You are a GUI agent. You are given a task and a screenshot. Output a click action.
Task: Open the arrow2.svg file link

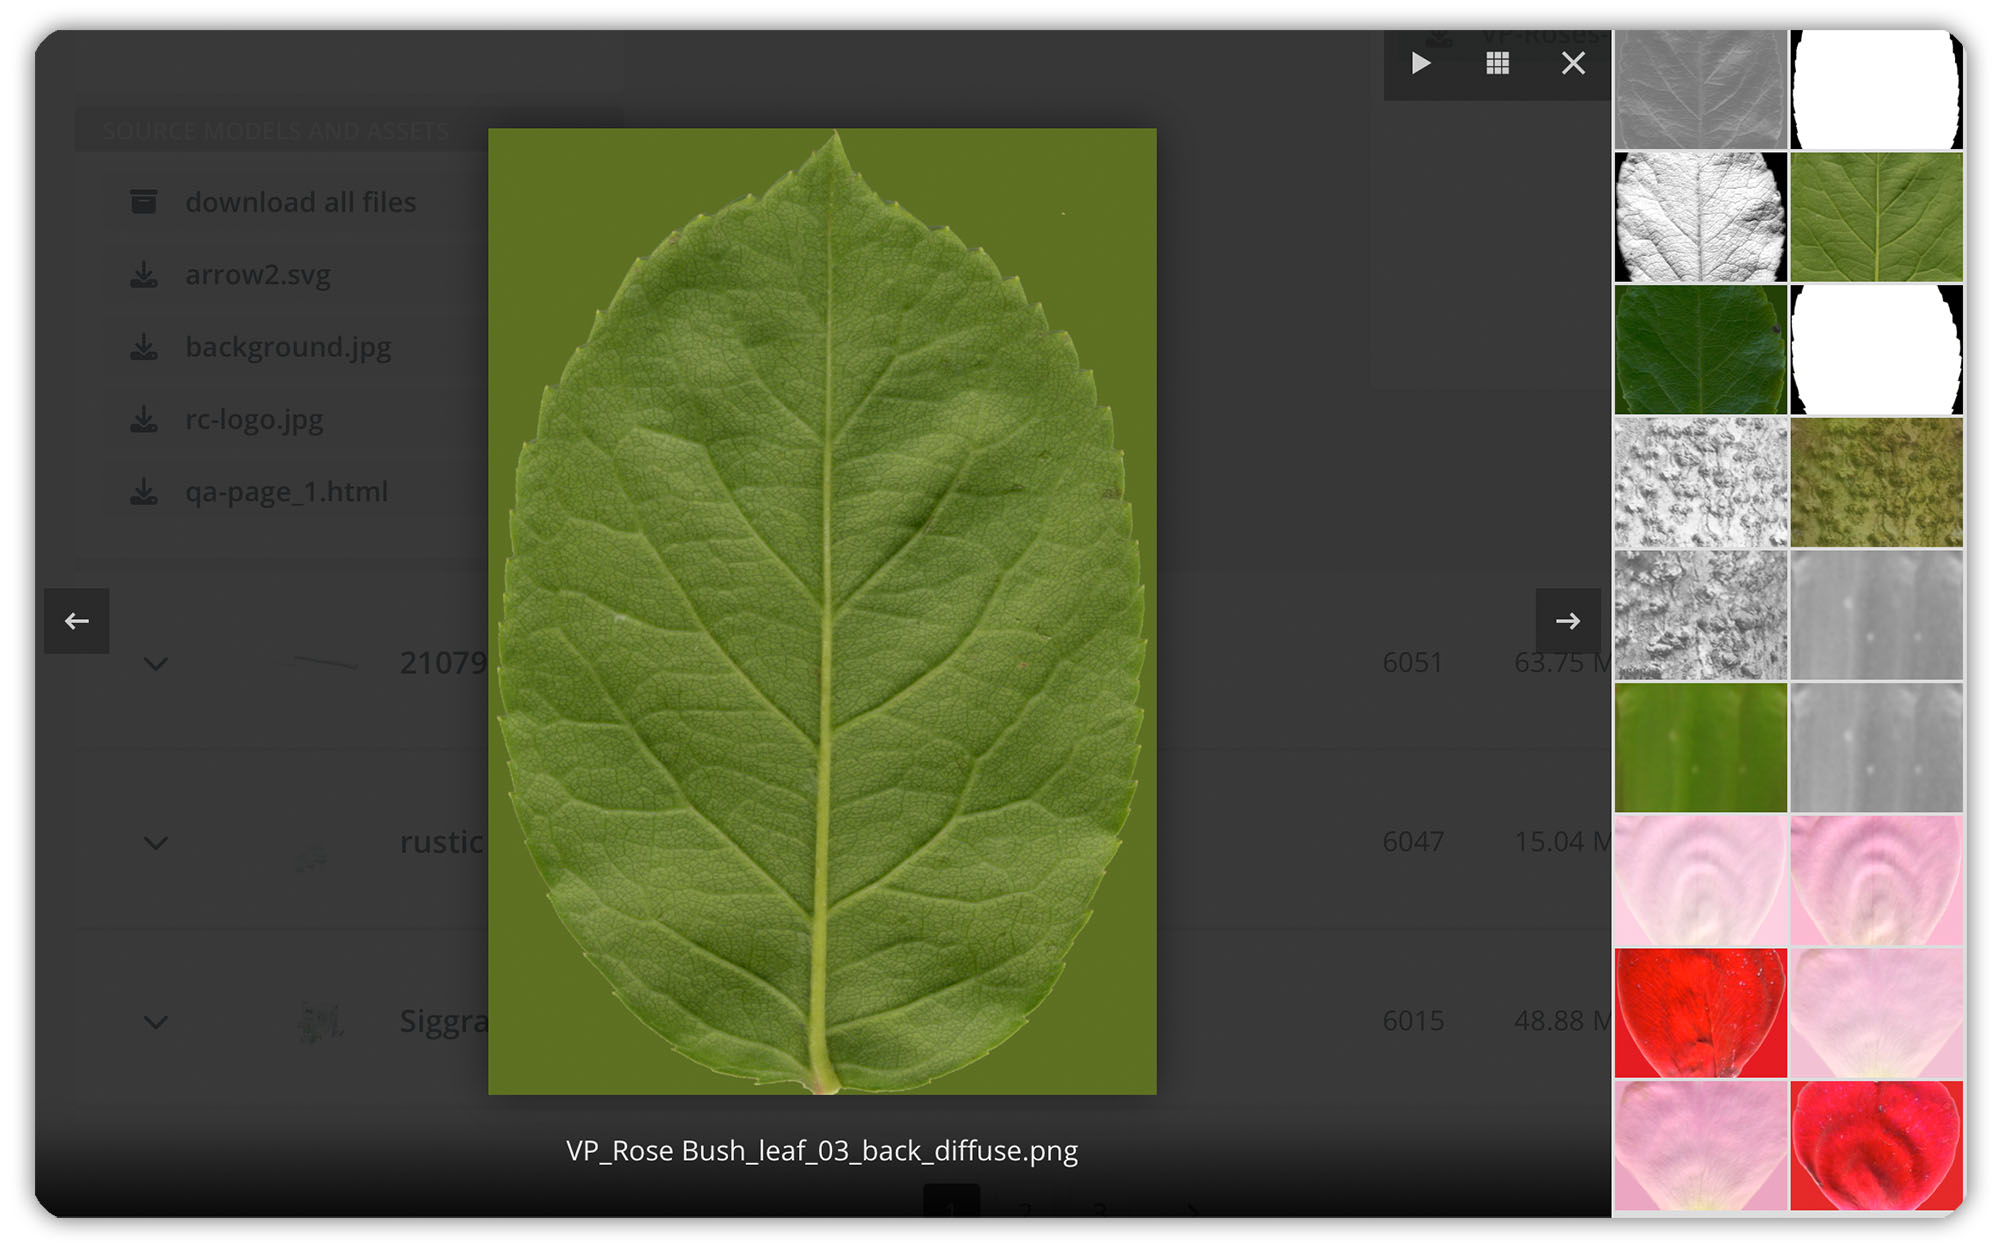pos(258,275)
